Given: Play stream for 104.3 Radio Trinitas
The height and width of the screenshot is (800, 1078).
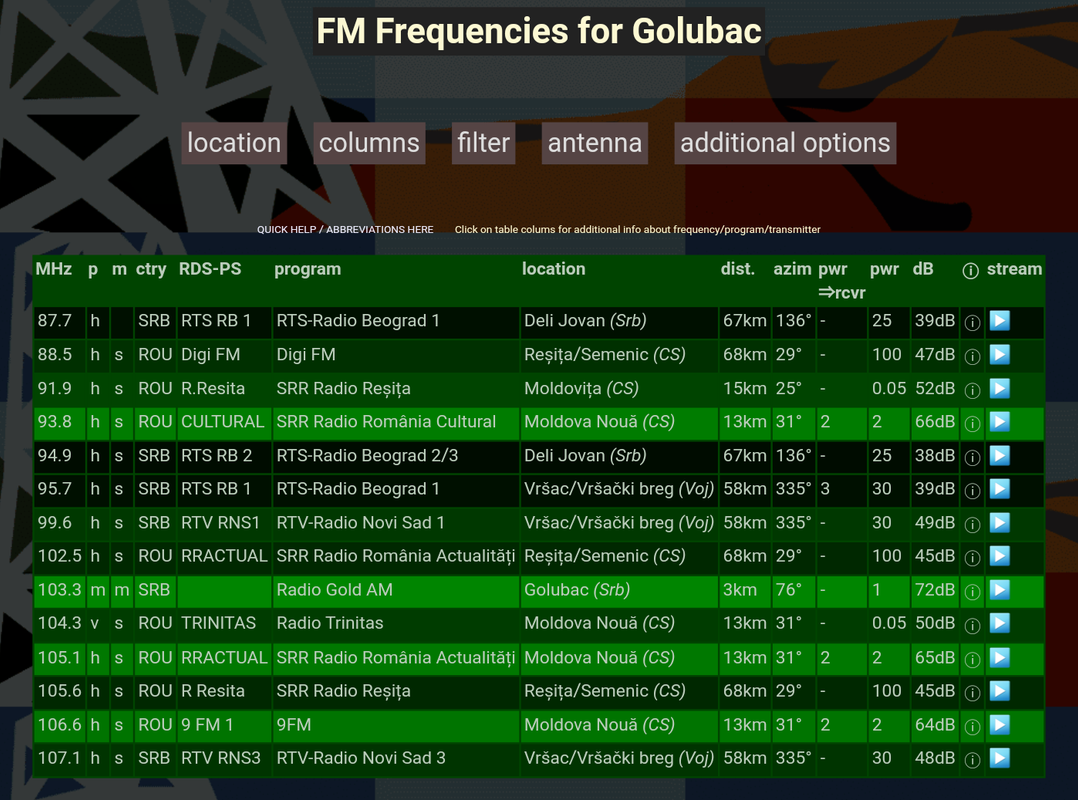Looking at the screenshot, I should [x=999, y=623].
